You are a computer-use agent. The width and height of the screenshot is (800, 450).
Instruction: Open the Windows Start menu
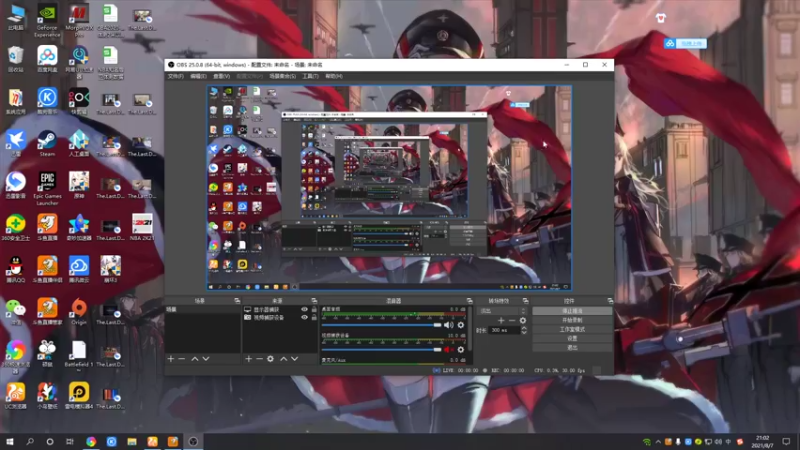9,442
